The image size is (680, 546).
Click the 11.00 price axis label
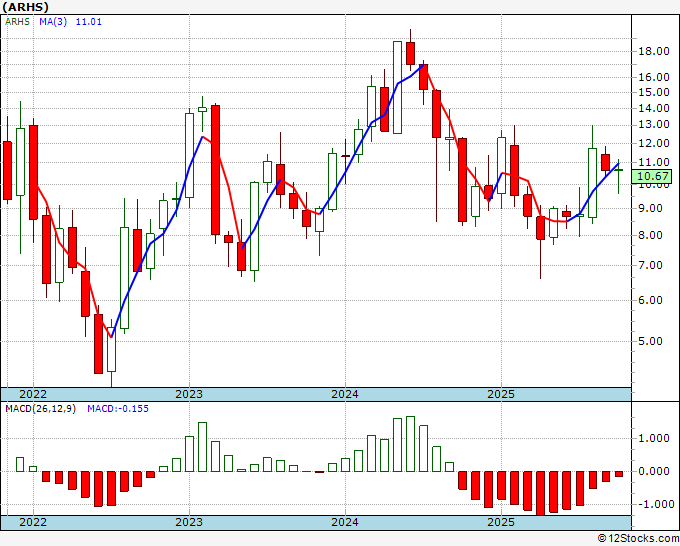[x=654, y=162]
